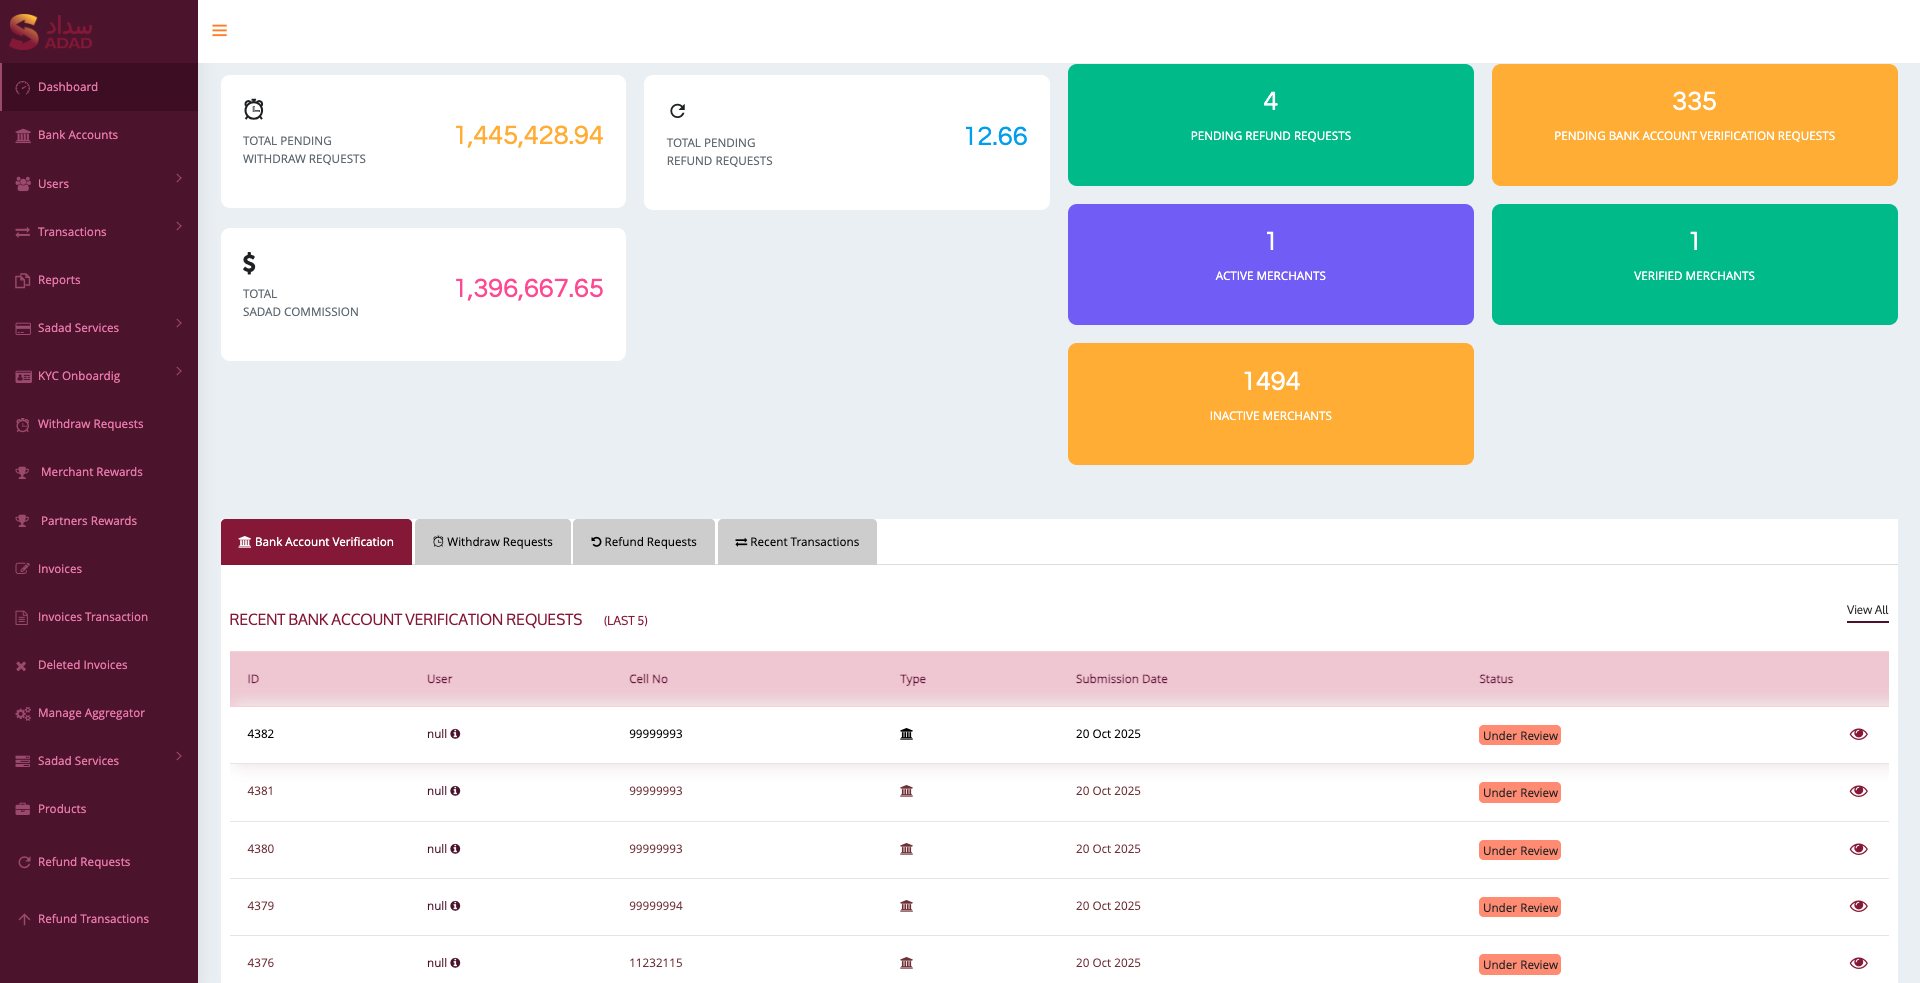This screenshot has width=1920, height=983.
Task: Click the Manage Aggregator gear icon
Action: point(22,712)
